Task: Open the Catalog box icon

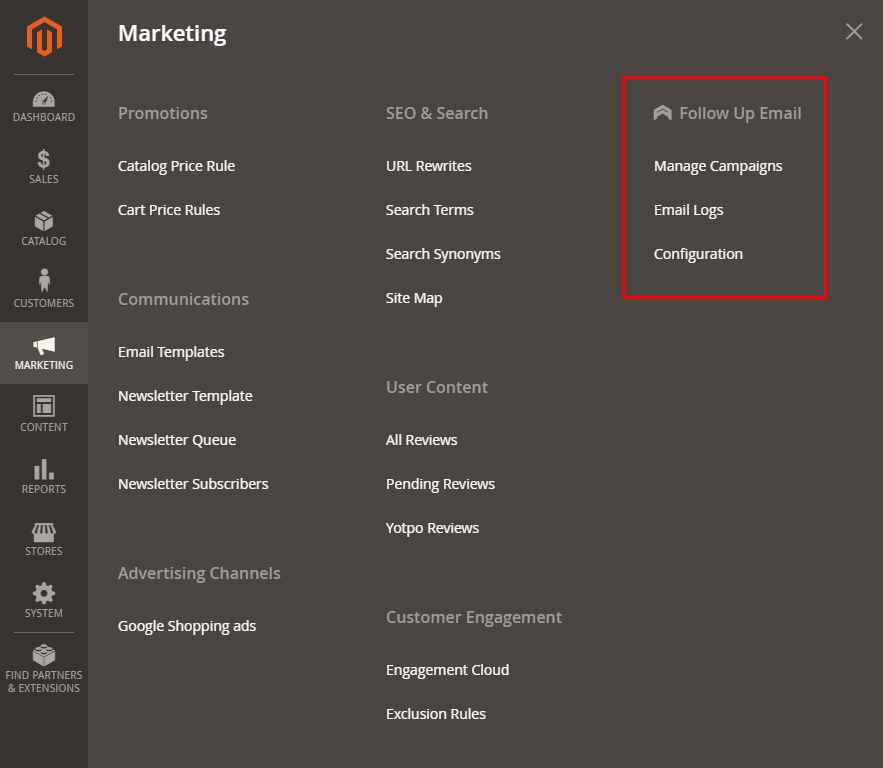Action: pyautogui.click(x=44, y=222)
